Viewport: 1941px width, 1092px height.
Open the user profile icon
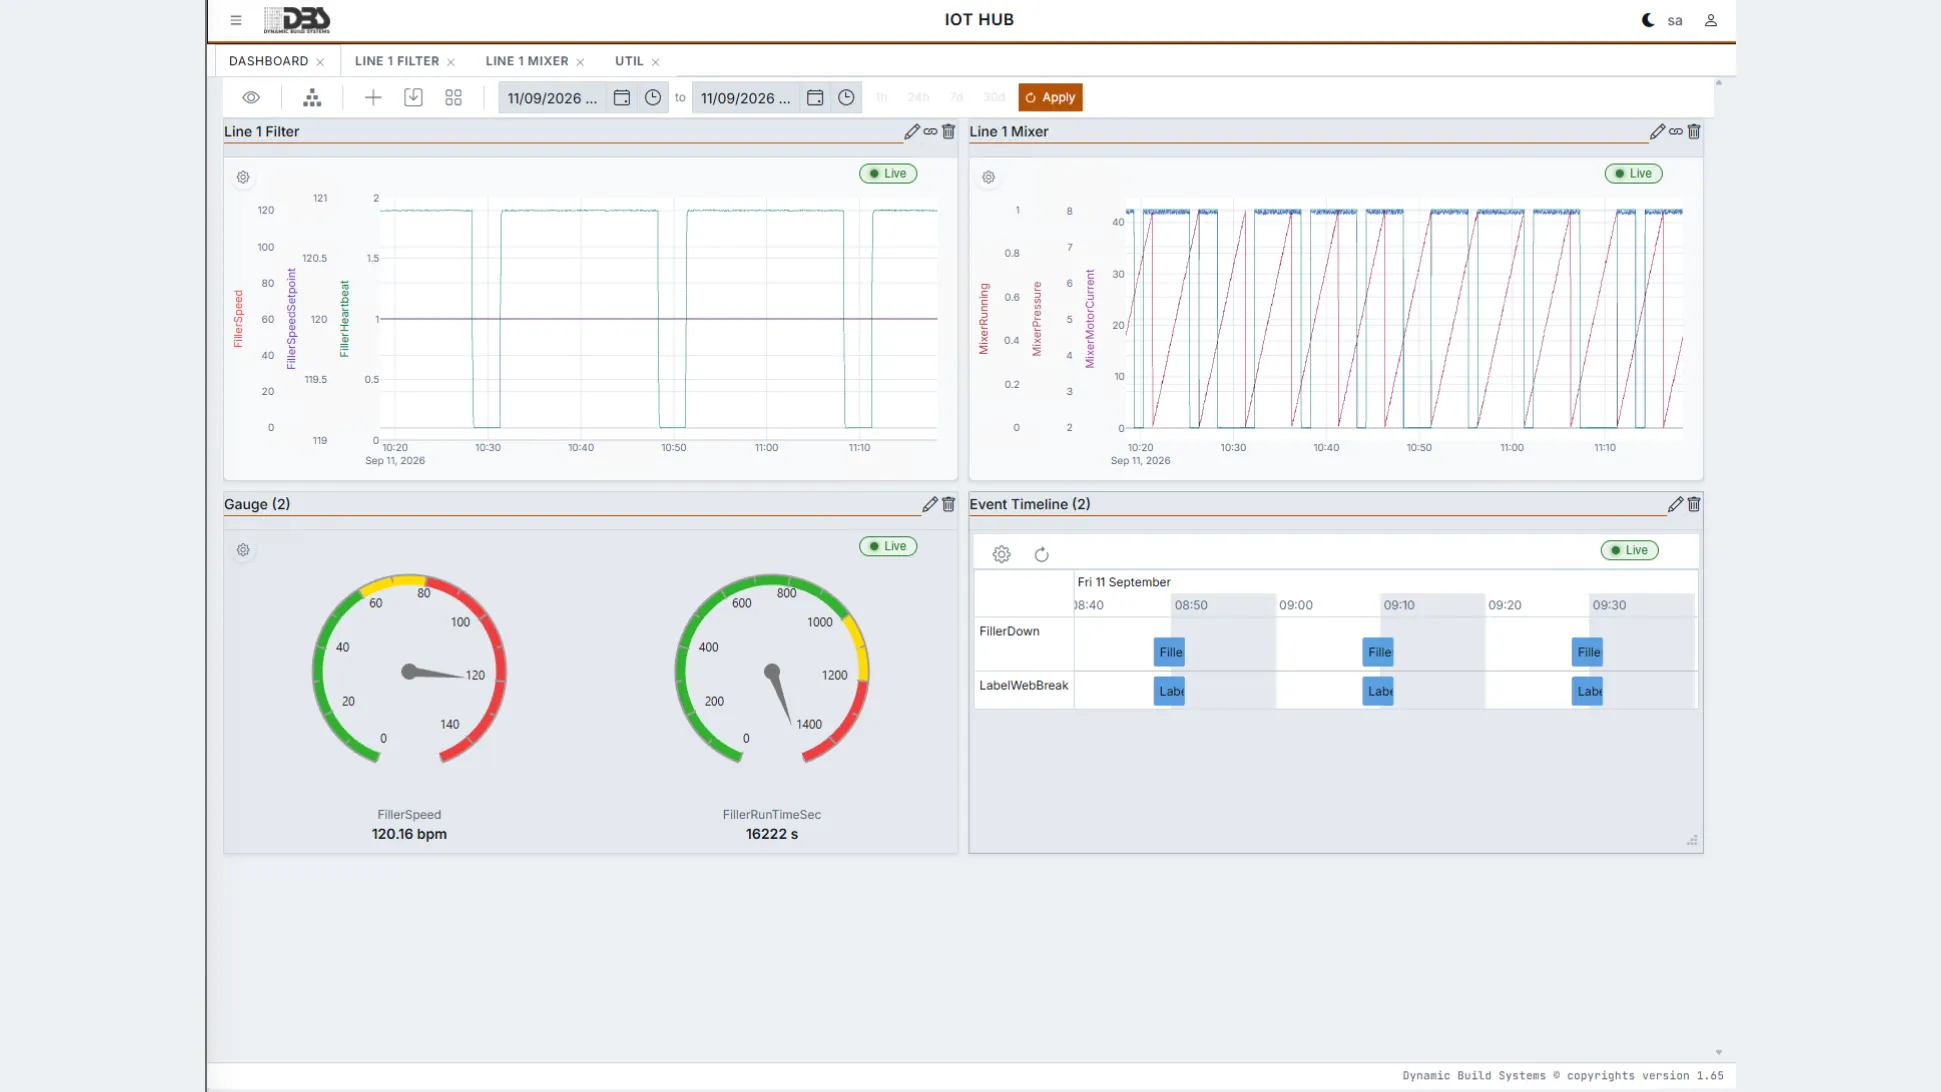point(1711,20)
